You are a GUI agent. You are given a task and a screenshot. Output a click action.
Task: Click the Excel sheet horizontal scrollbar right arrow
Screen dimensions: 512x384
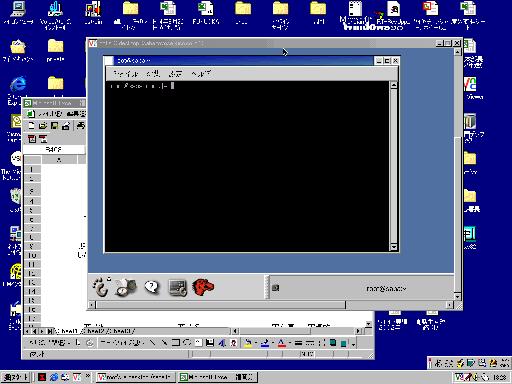(x=359, y=331)
